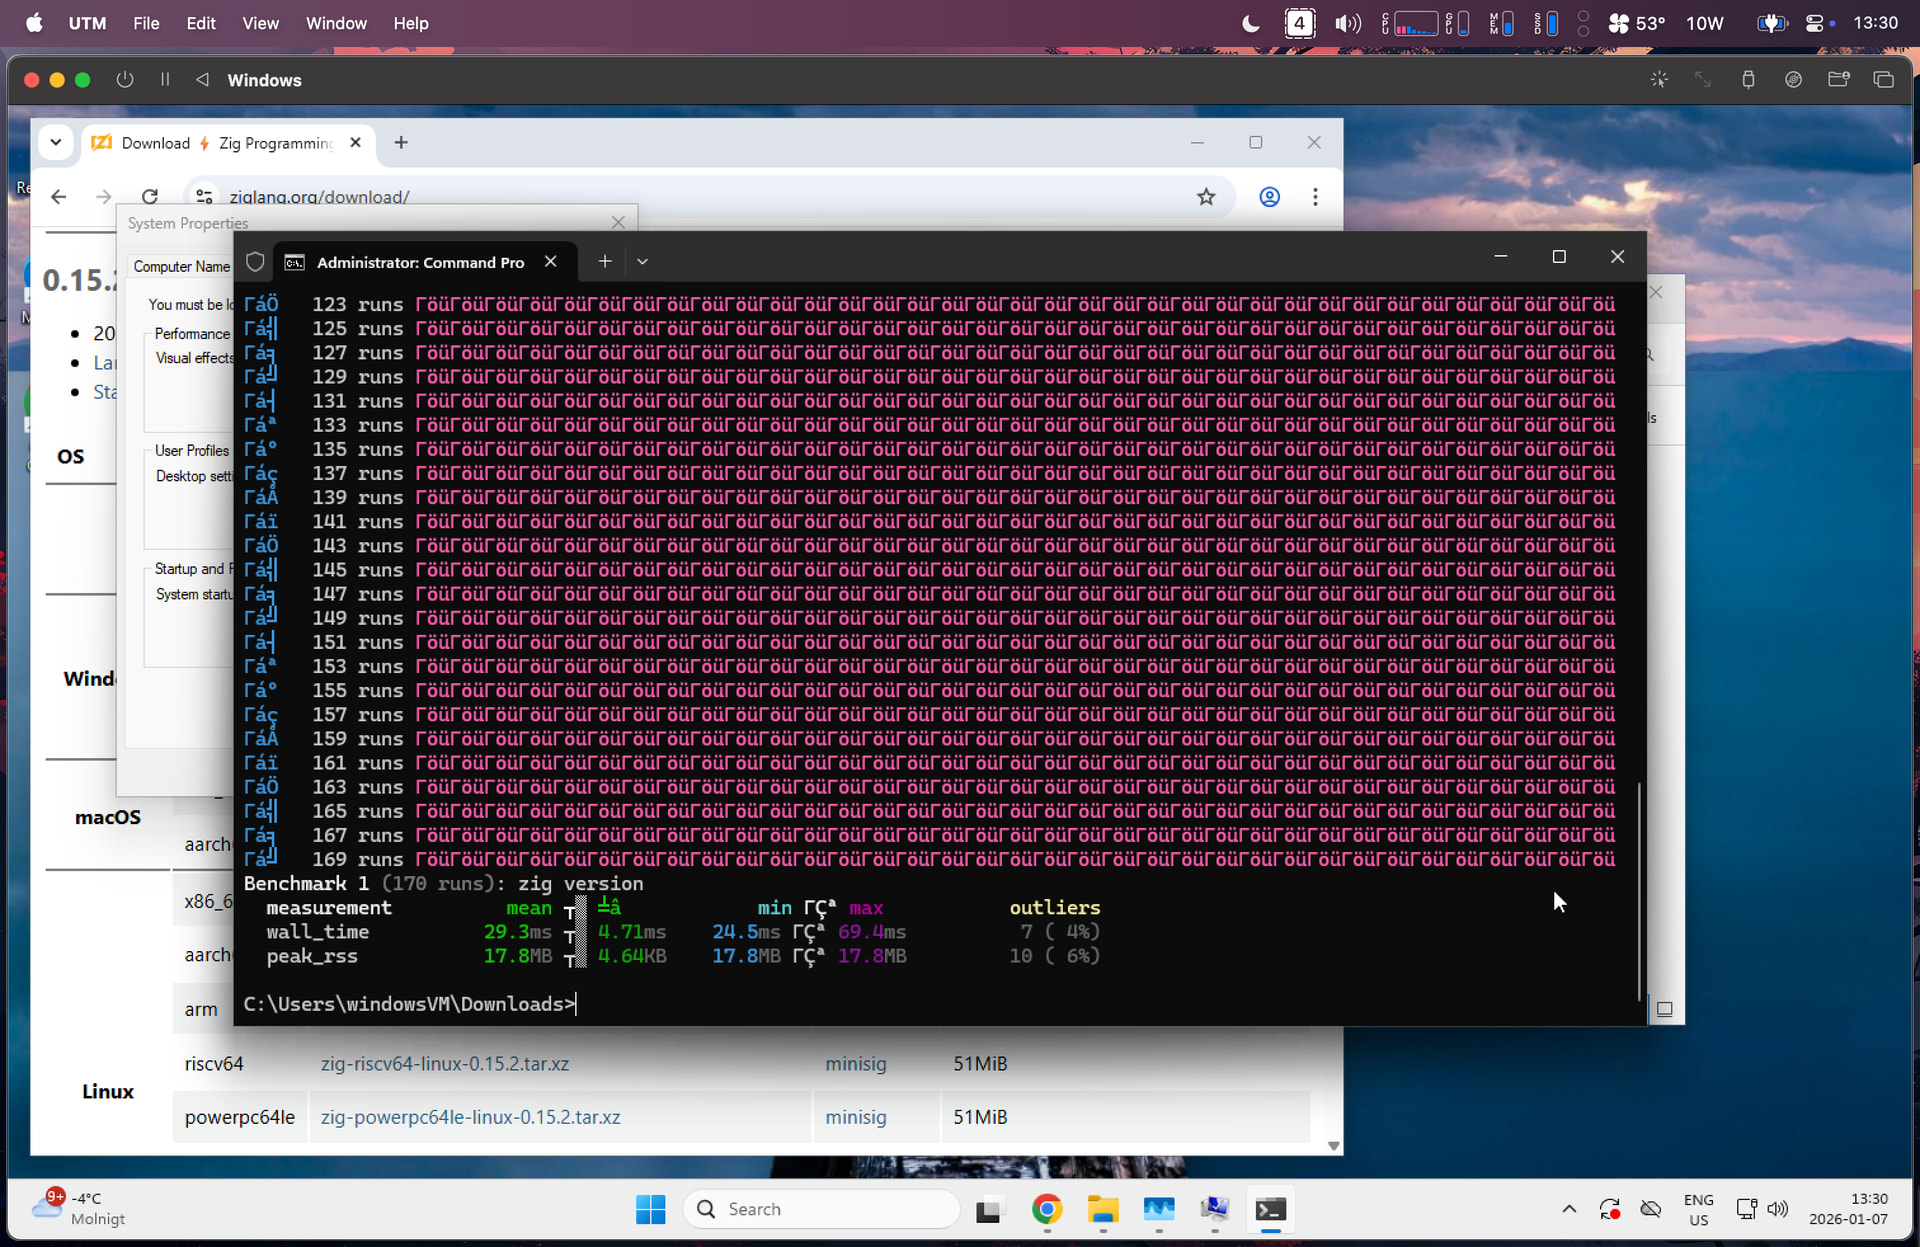Open Chrome's three-dot menu
This screenshot has width=1920, height=1247.
pyautogui.click(x=1315, y=197)
